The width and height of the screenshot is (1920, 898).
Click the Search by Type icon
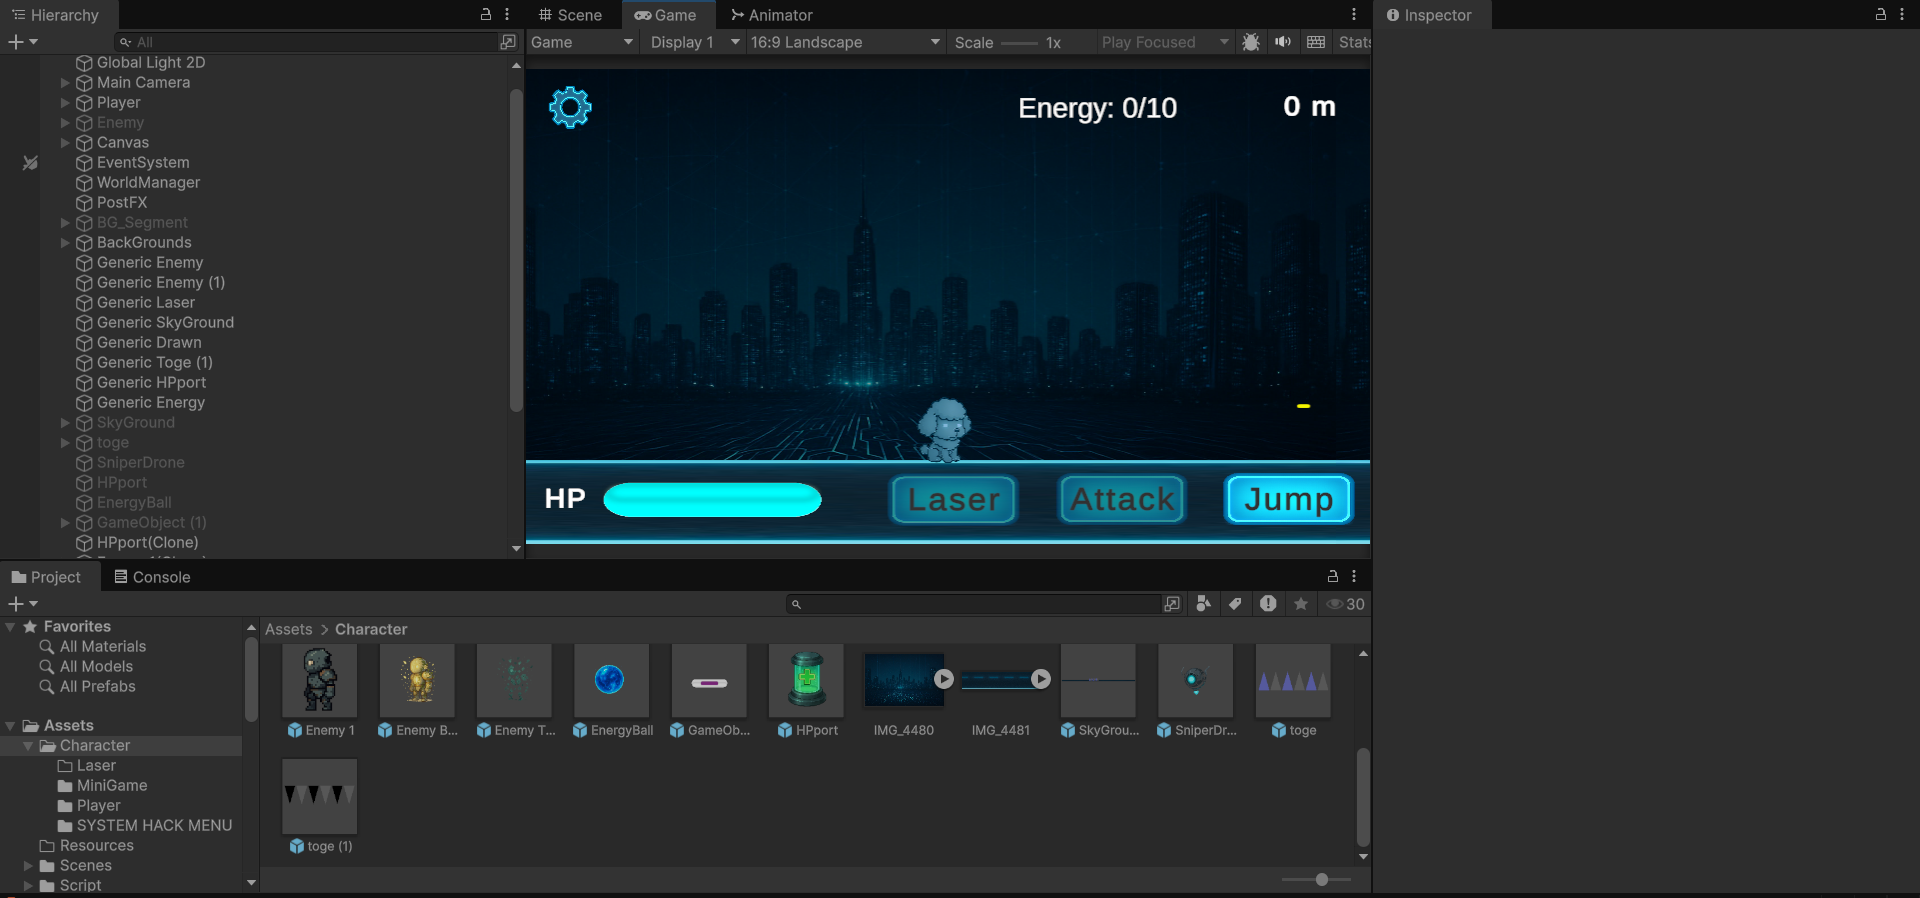pos(1203,604)
